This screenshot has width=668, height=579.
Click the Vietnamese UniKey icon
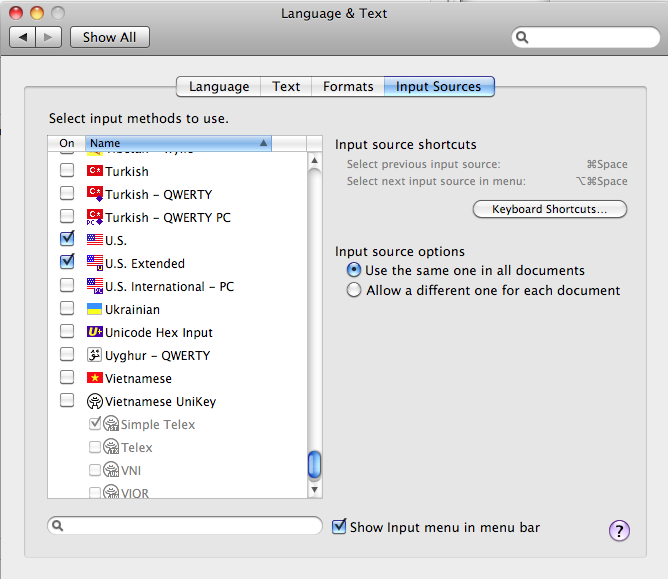pyautogui.click(x=95, y=401)
